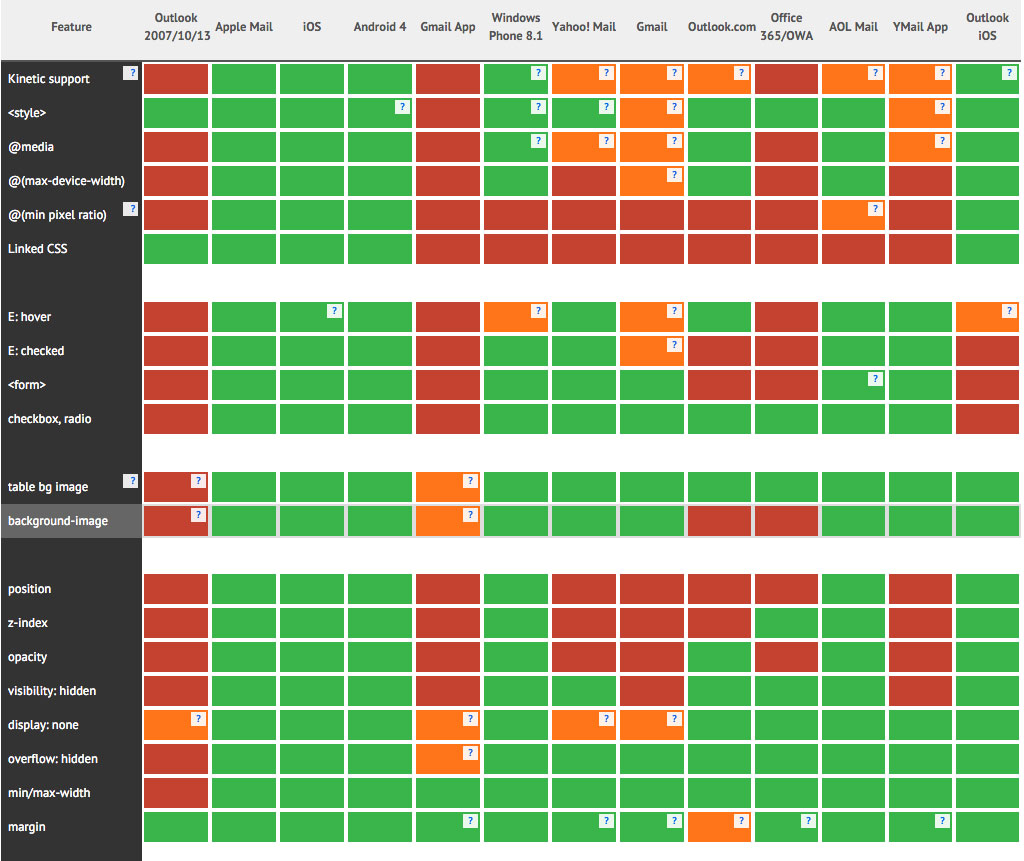Select the red background-image cell under Outlook.com

[719, 521]
